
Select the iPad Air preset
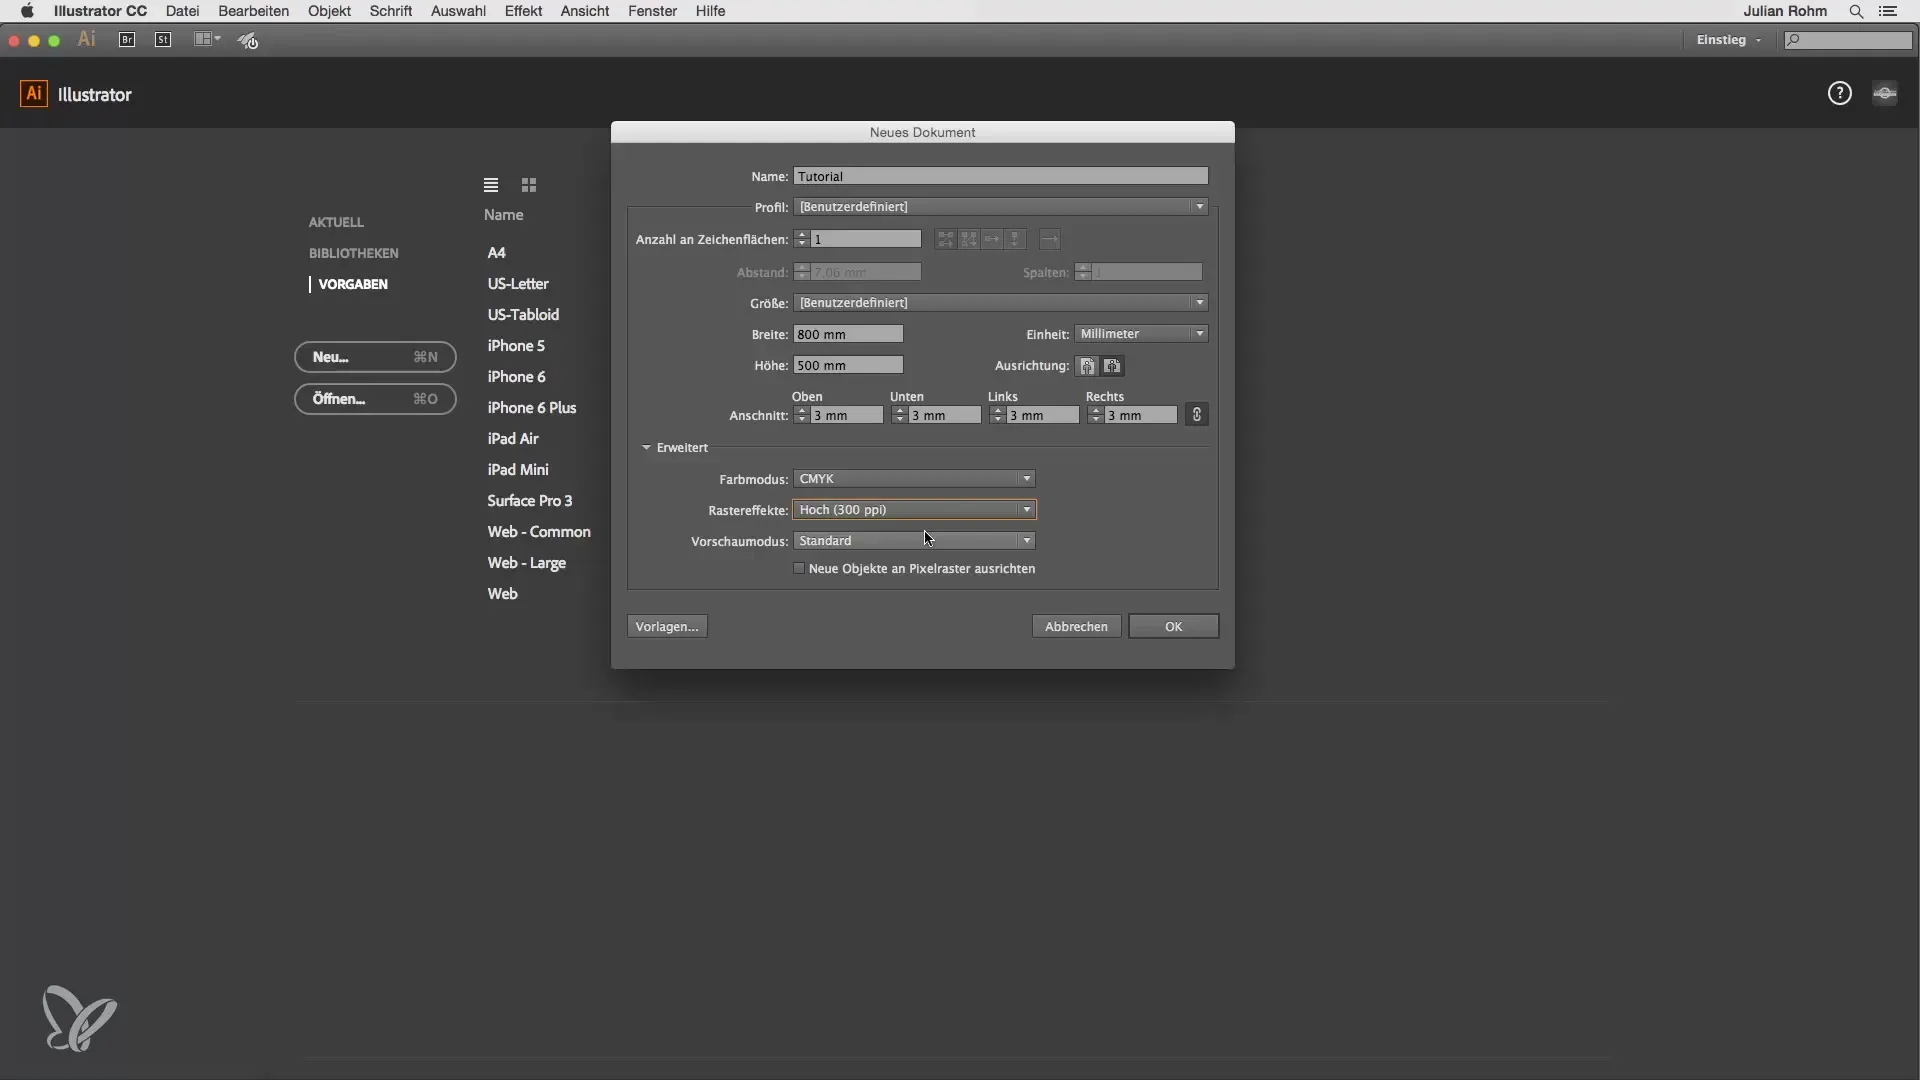click(513, 439)
